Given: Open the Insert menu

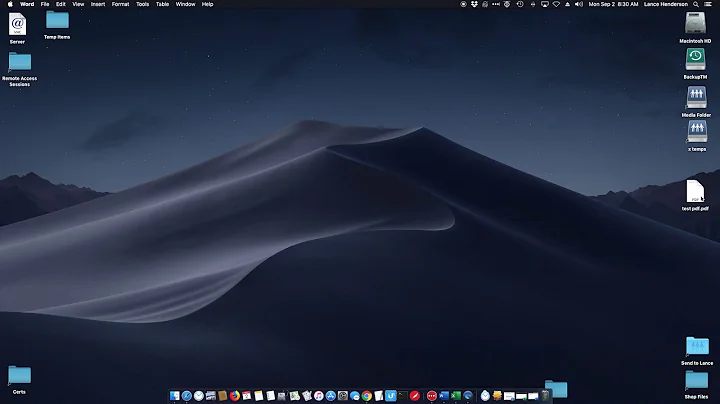Looking at the screenshot, I should (98, 4).
